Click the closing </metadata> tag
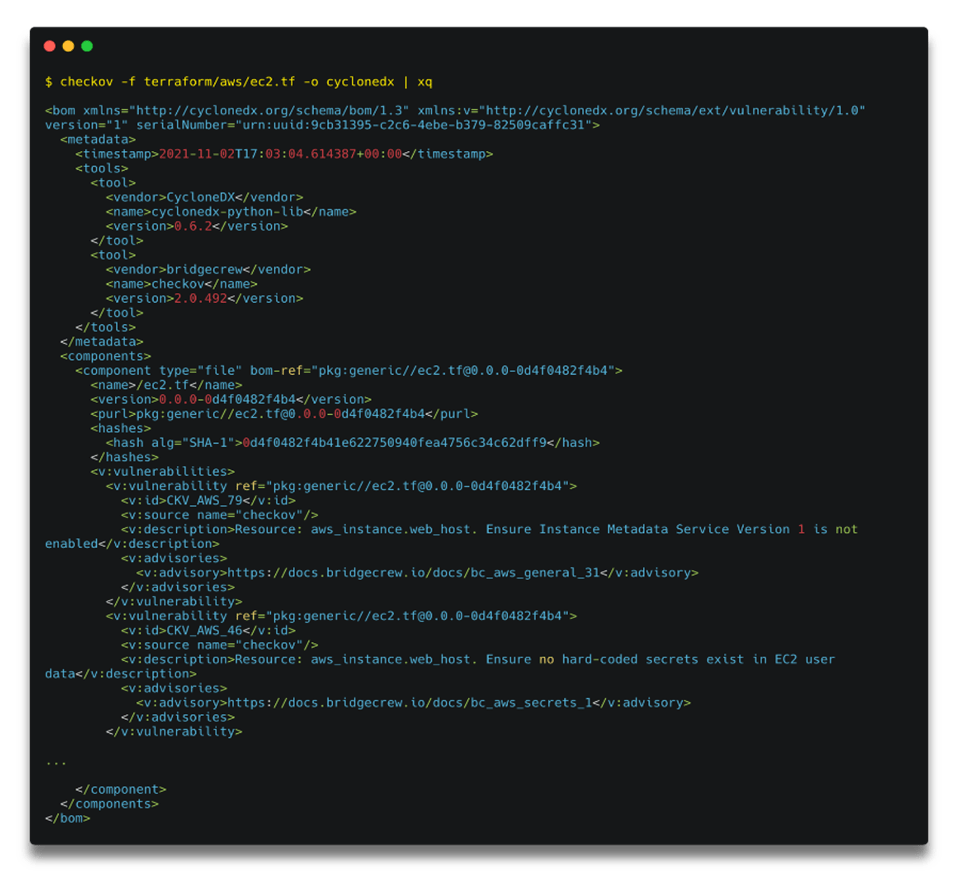 coord(102,342)
